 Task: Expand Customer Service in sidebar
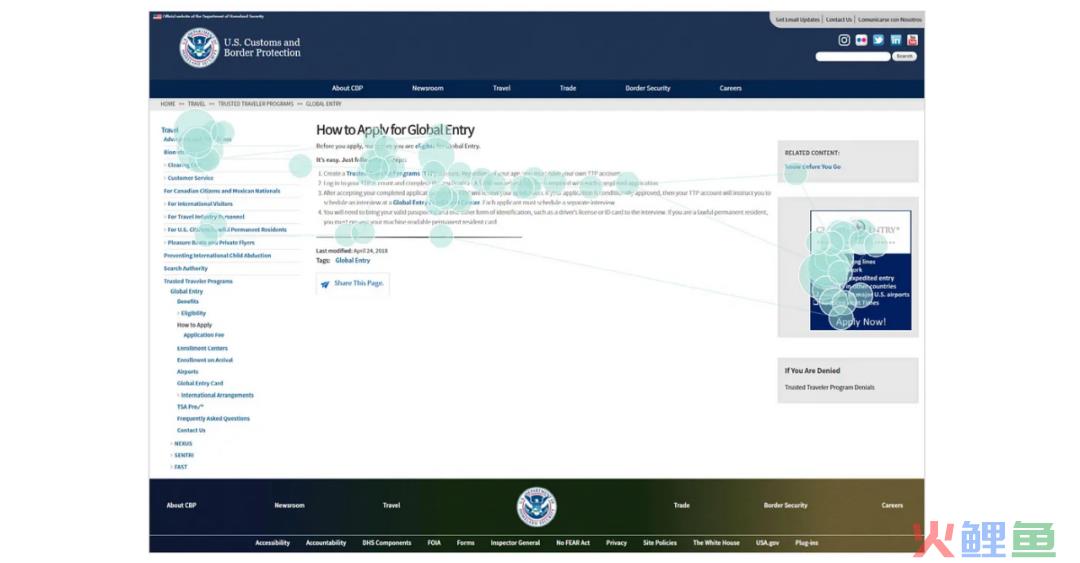[190, 178]
